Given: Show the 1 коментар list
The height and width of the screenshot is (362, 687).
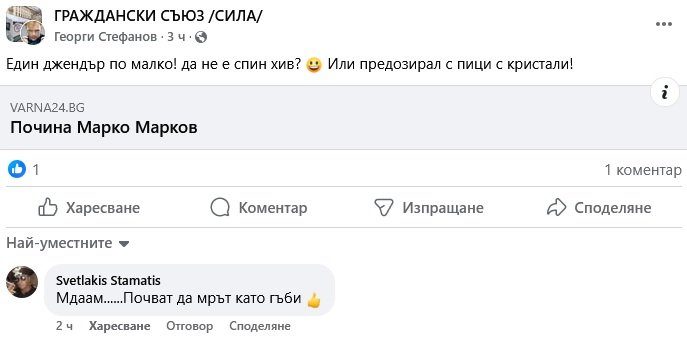Looking at the screenshot, I should point(643,170).
